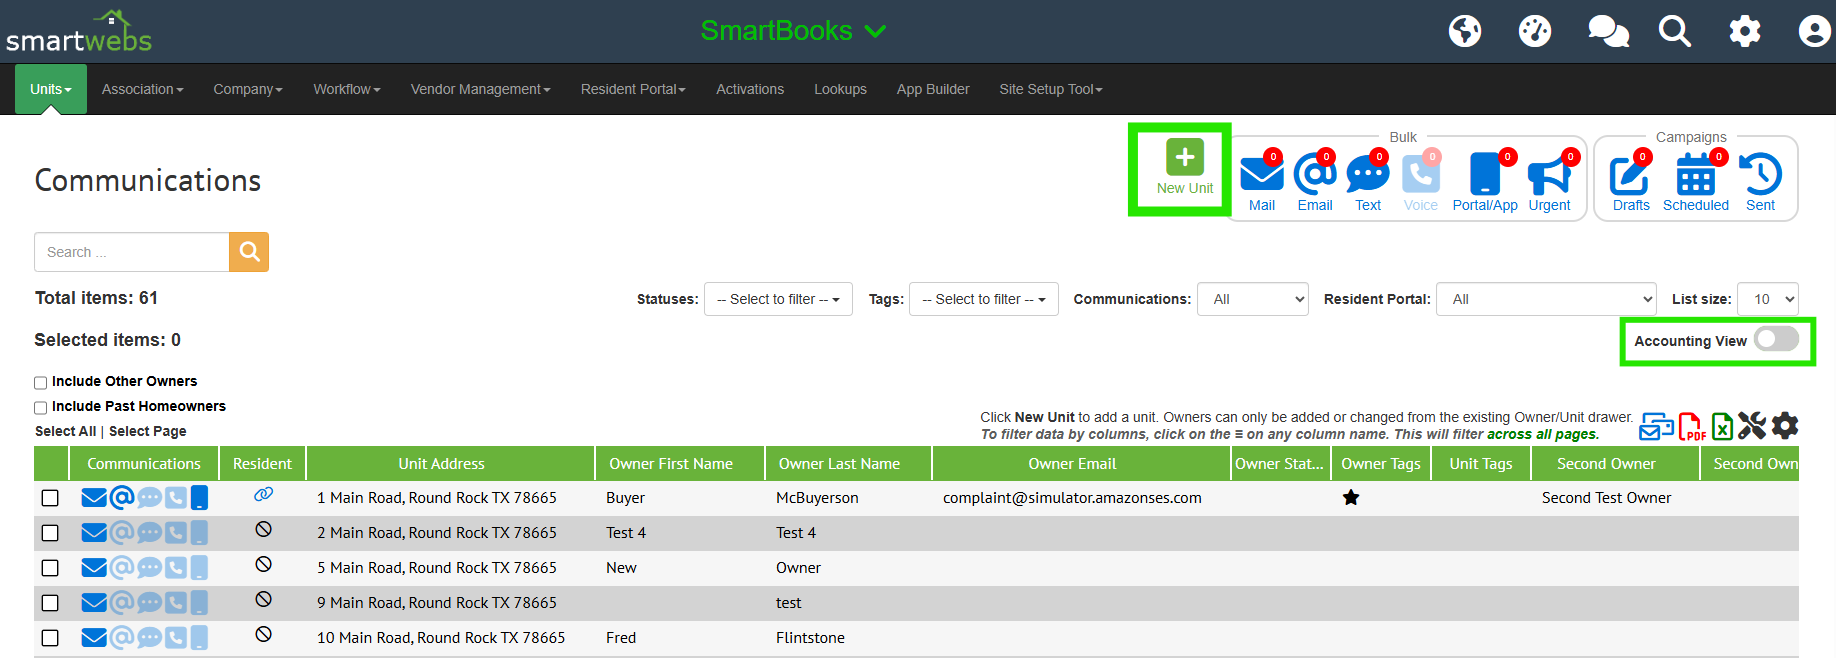
Task: Toggle the Accounting View switch
Action: point(1776,340)
